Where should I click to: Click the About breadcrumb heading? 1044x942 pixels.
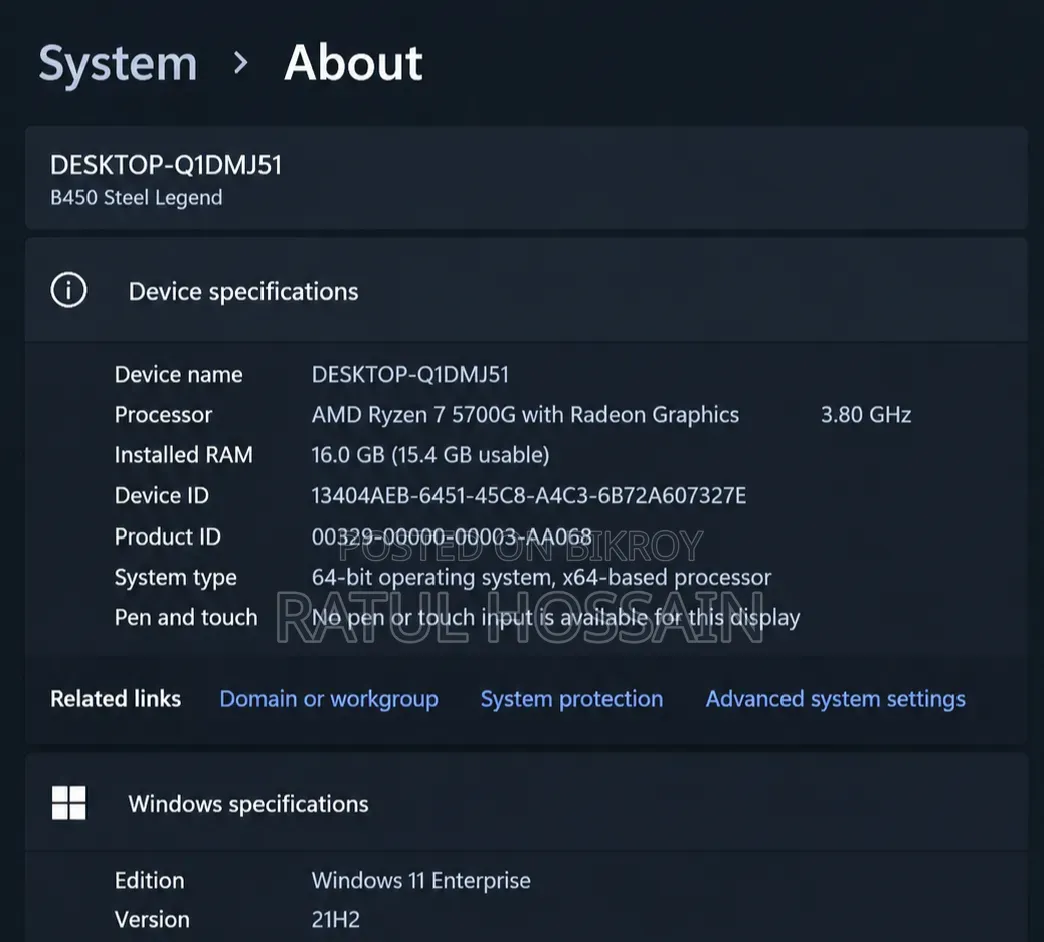pyautogui.click(x=353, y=63)
